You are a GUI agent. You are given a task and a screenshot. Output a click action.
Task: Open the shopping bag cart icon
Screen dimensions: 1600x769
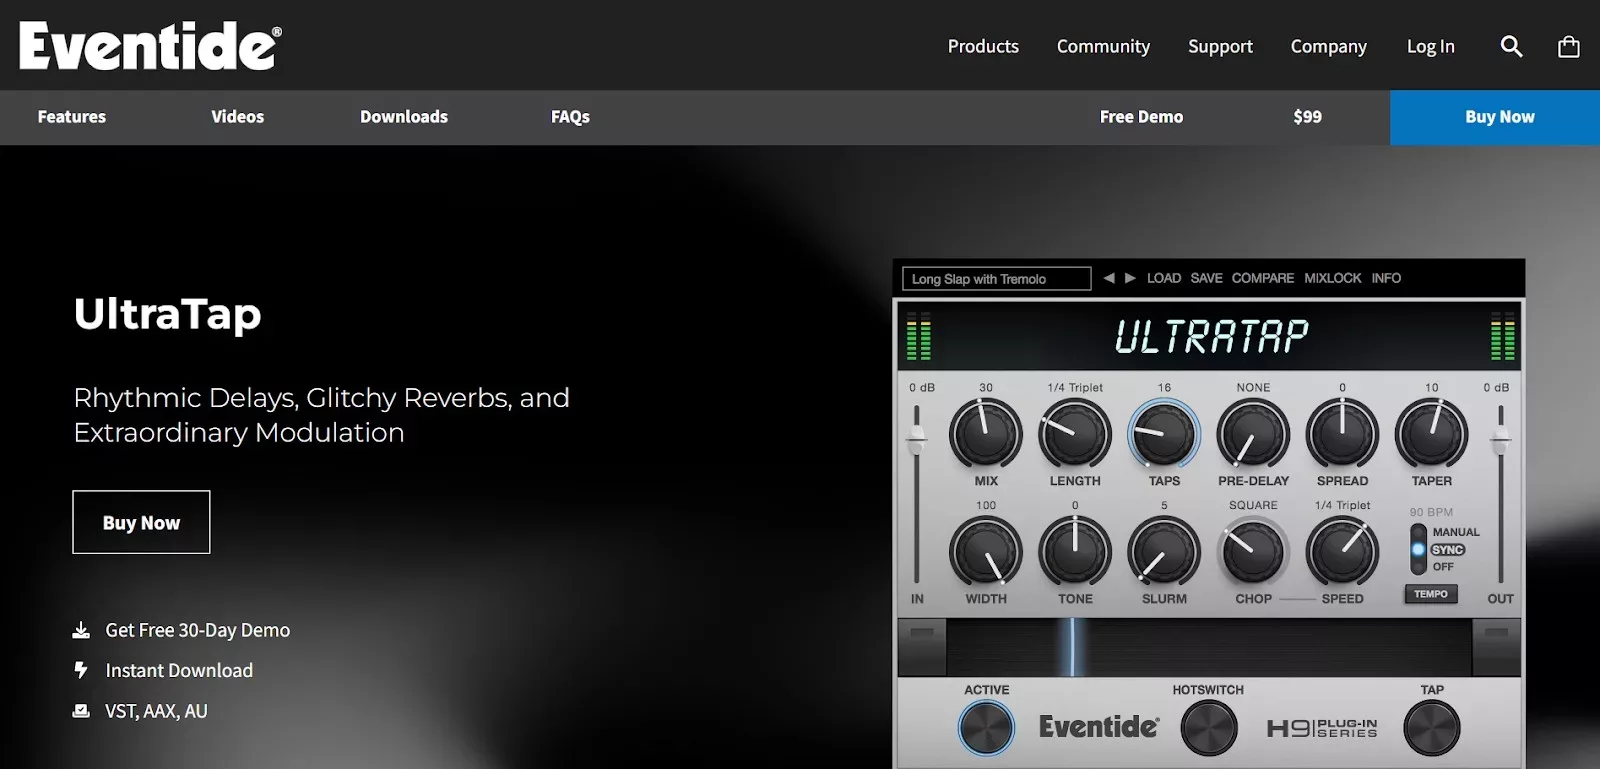point(1569,46)
